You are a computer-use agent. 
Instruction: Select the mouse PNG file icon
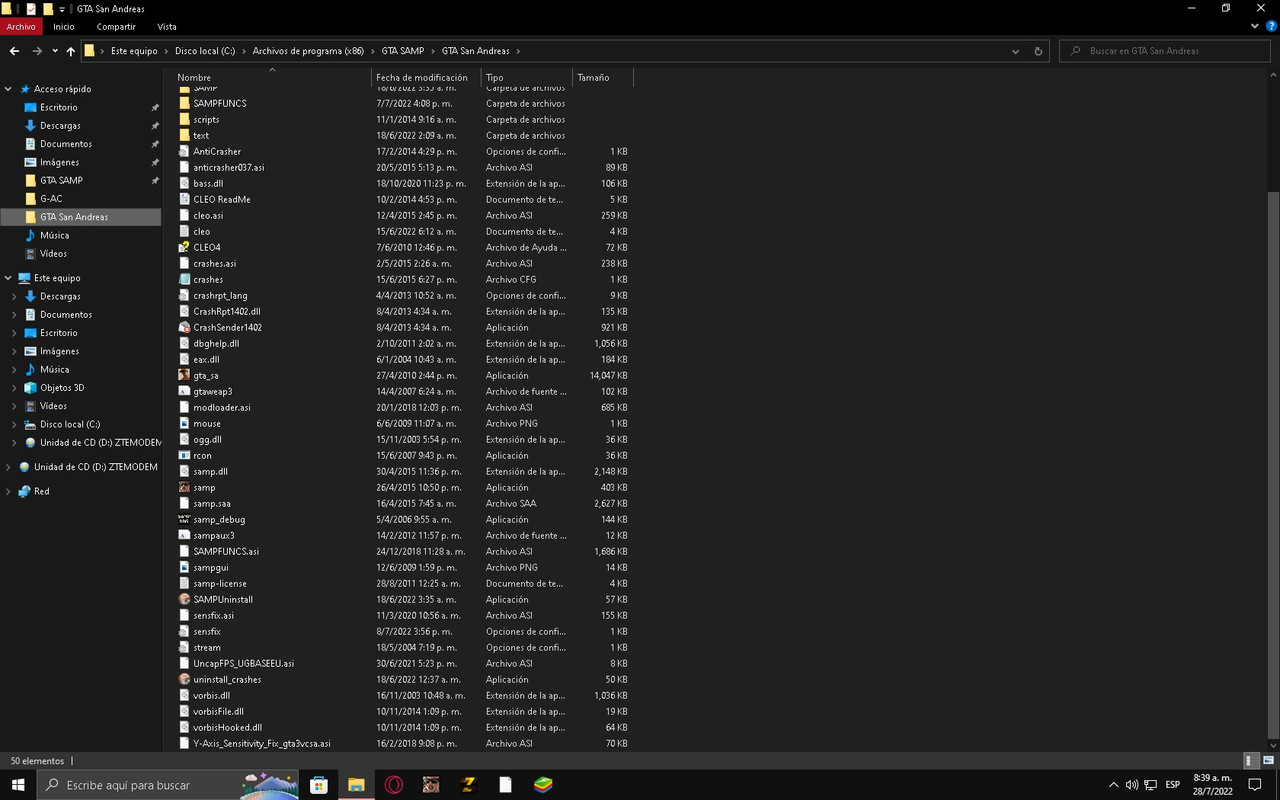click(184, 423)
